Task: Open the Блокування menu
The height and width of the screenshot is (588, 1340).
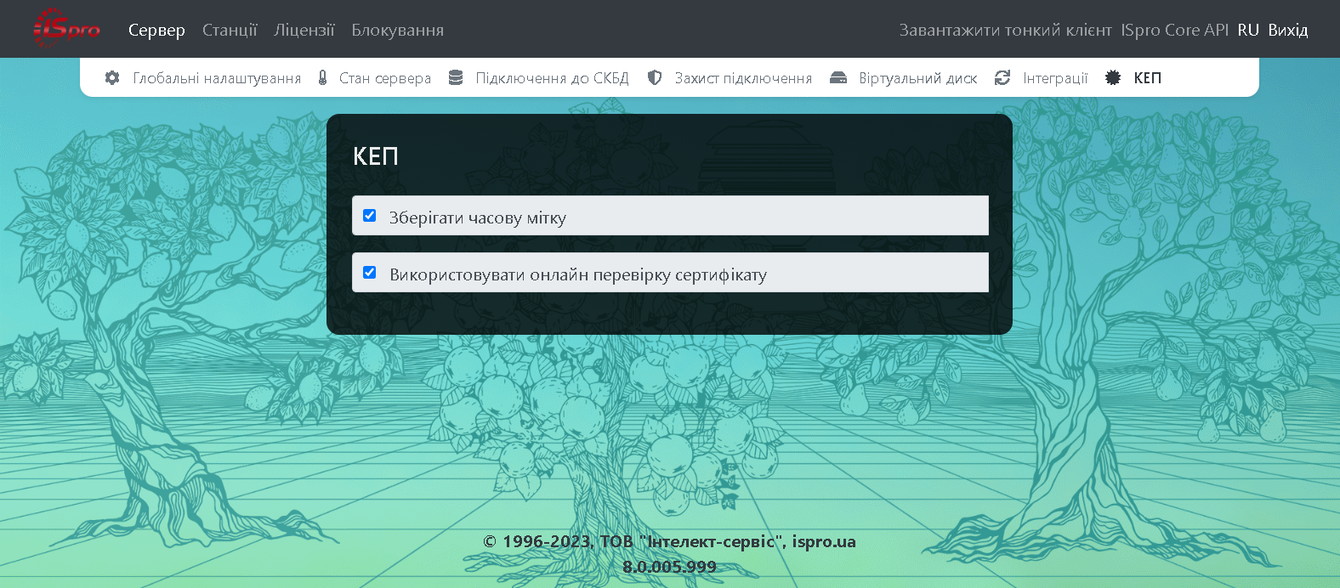Action: 398,30
